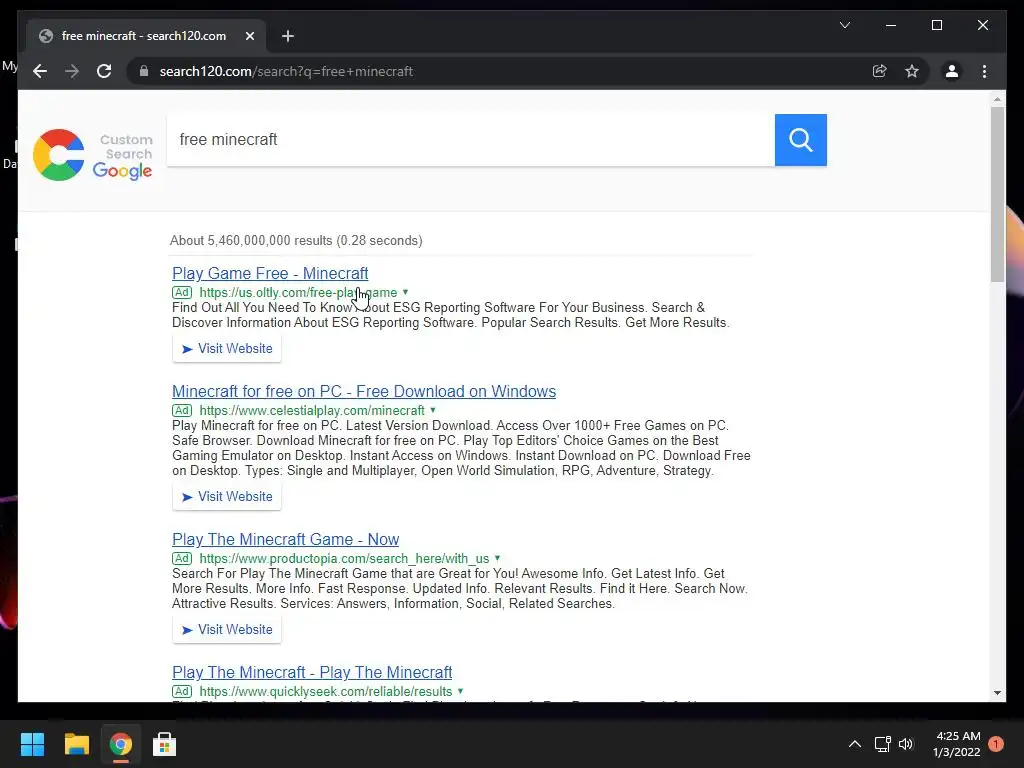Click the Ad badge beside oltly.com

(182, 293)
